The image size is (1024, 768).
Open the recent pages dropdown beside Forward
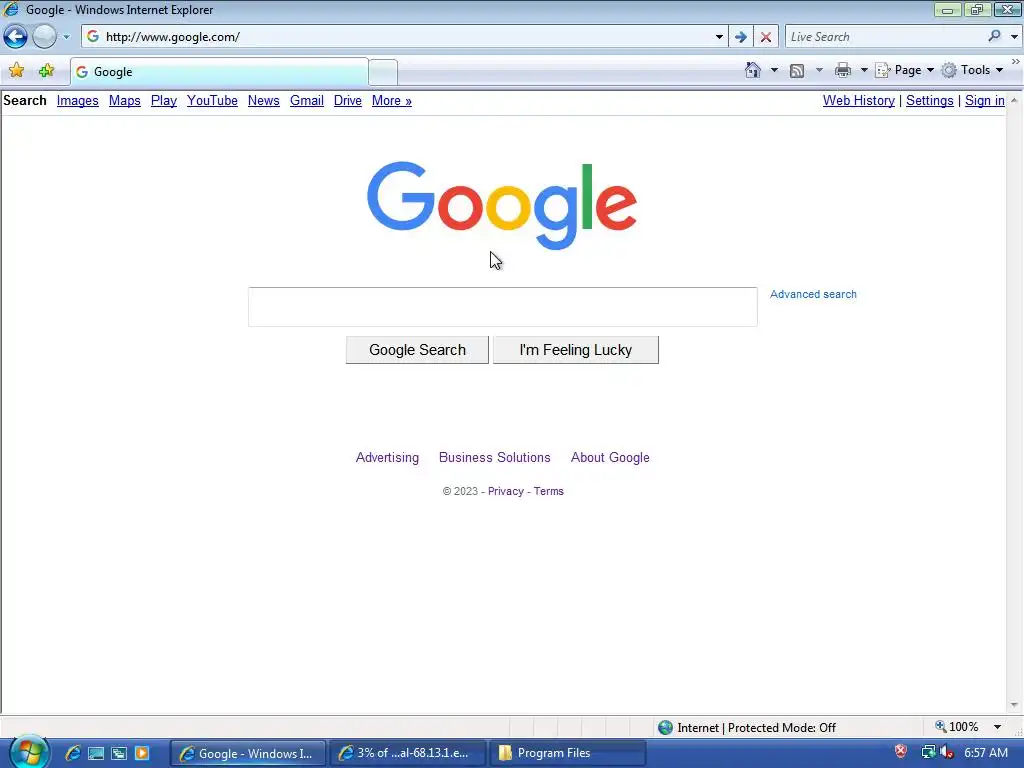[x=66, y=37]
